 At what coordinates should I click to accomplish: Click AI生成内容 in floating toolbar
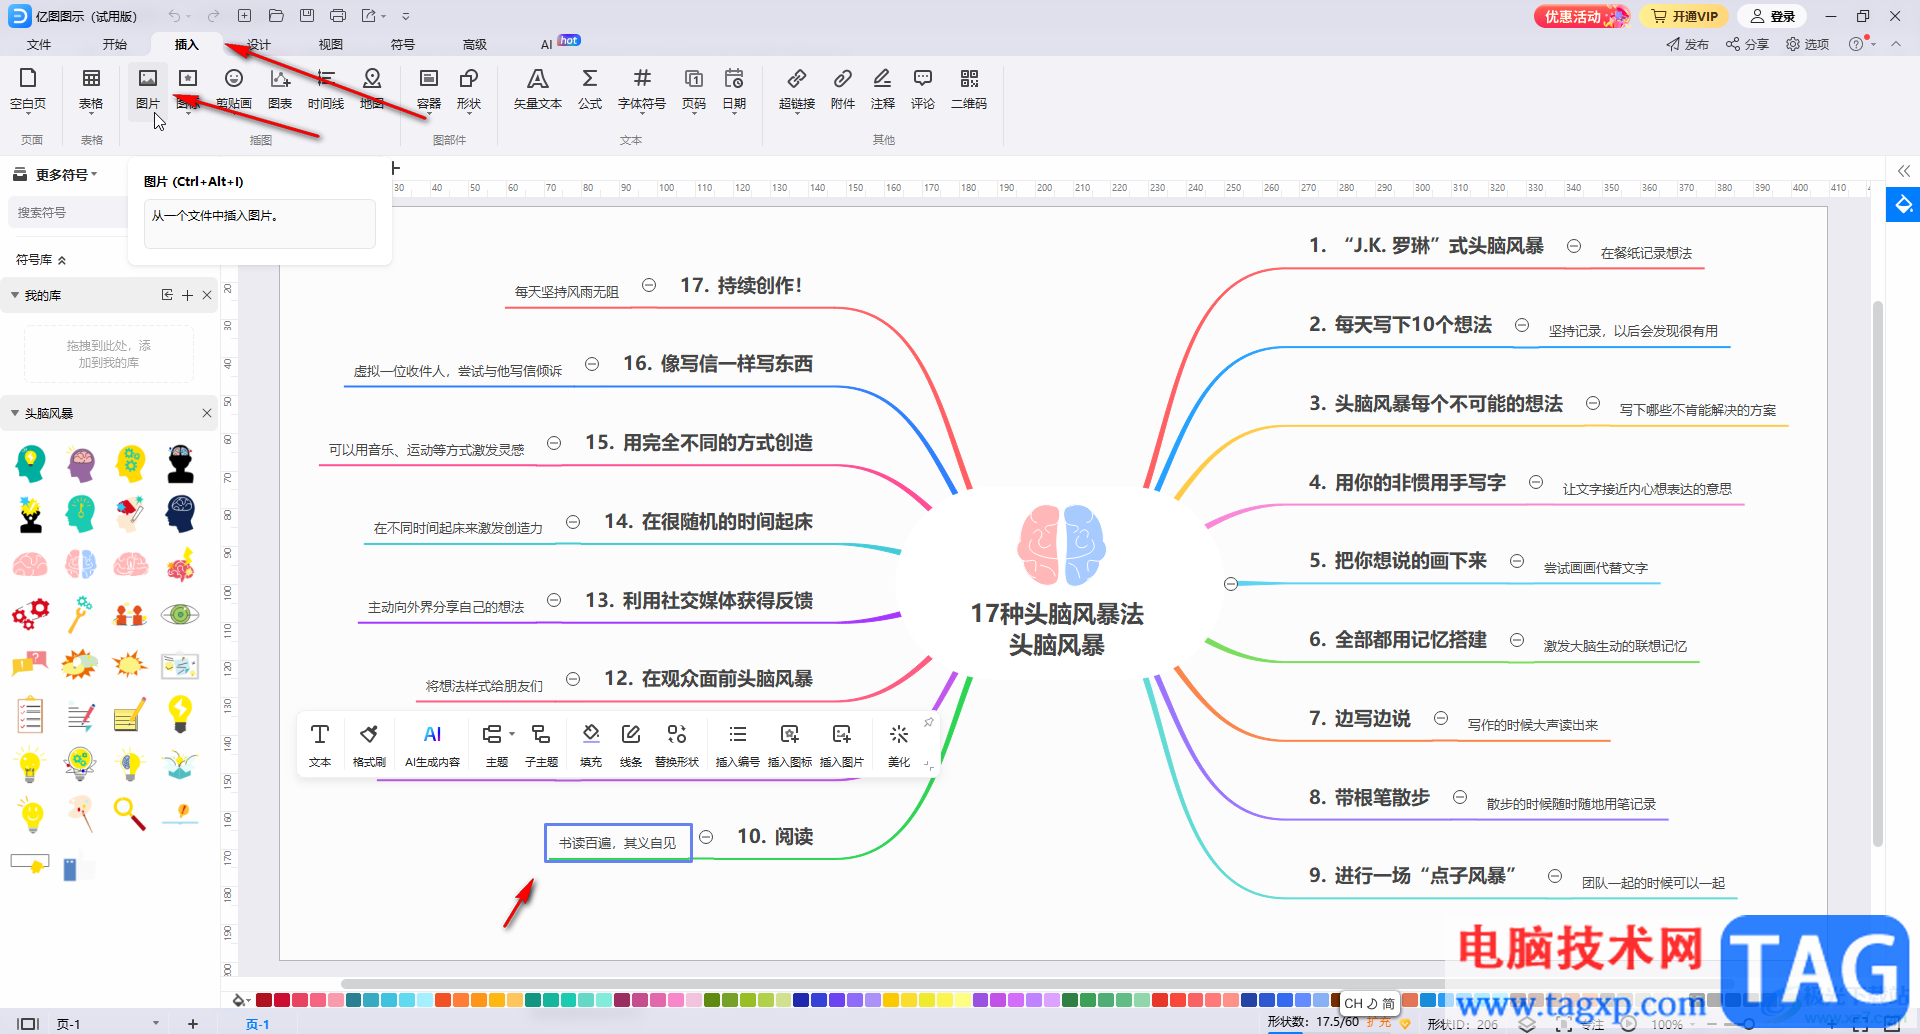(x=432, y=745)
